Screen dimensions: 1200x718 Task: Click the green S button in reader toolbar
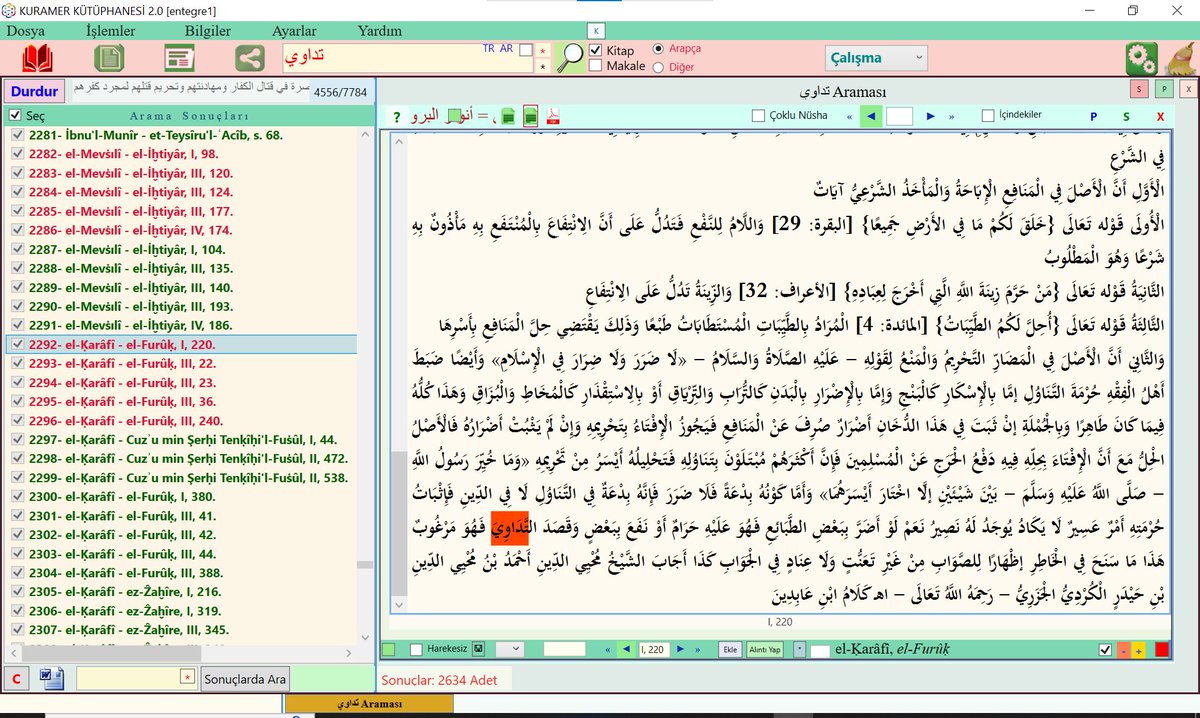pyautogui.click(x=1126, y=116)
